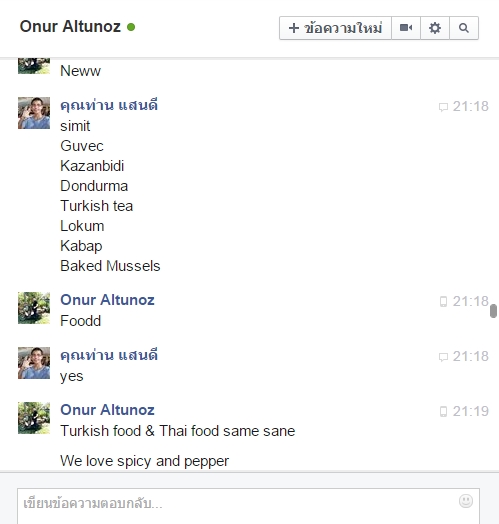Image resolution: width=499 pixels, height=524 pixels.
Task: Focus the reply message input field
Action: coord(248,506)
